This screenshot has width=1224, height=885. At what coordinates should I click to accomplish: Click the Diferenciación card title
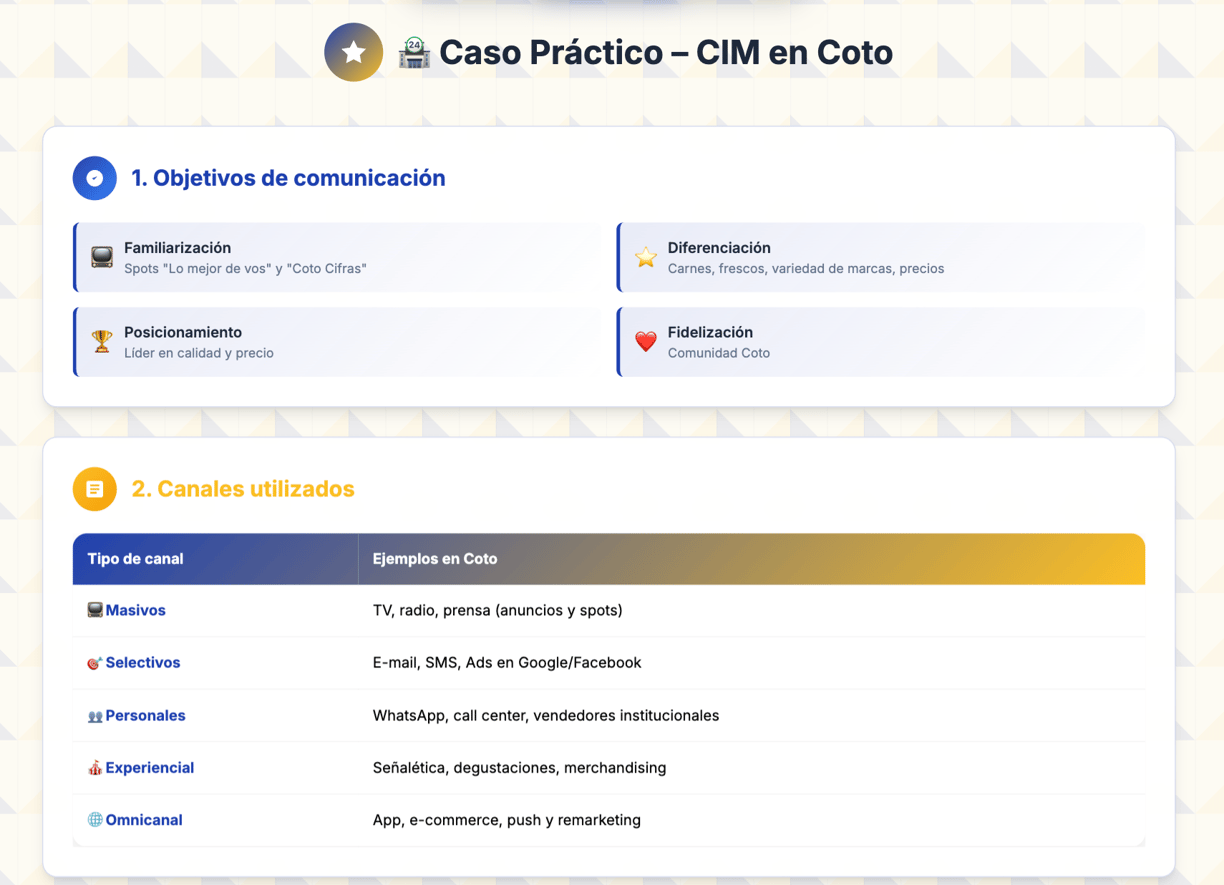click(x=719, y=248)
